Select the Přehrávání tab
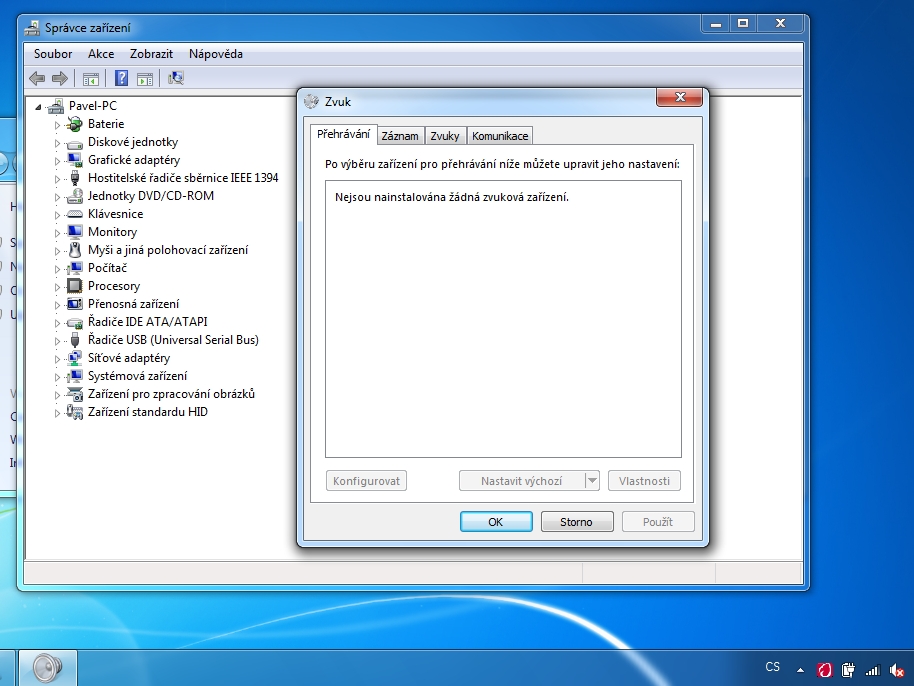 pyautogui.click(x=343, y=134)
